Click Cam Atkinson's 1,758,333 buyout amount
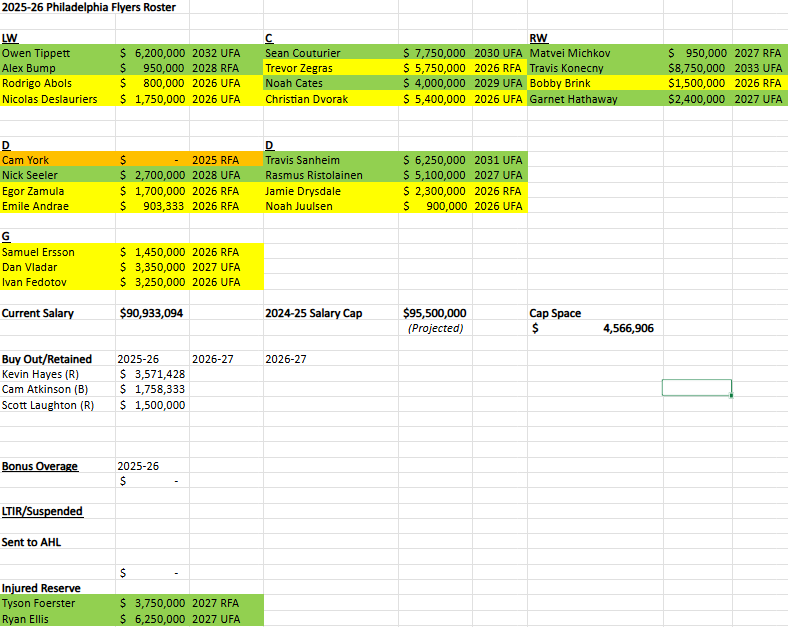 pos(152,389)
